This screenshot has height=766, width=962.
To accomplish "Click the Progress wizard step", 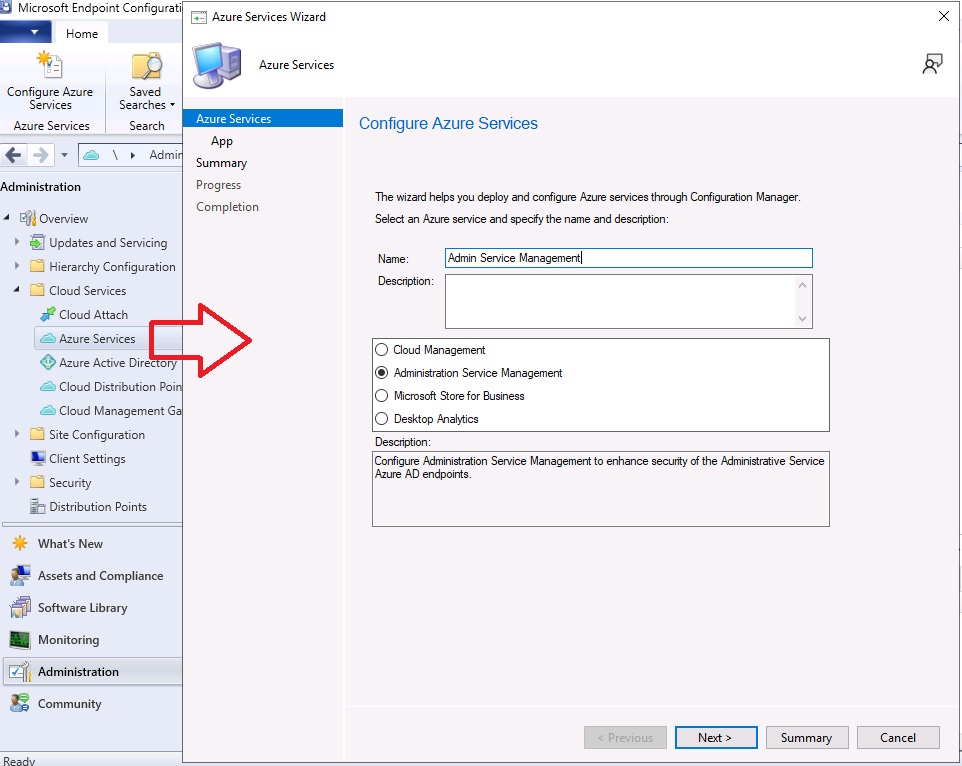I will [x=218, y=185].
